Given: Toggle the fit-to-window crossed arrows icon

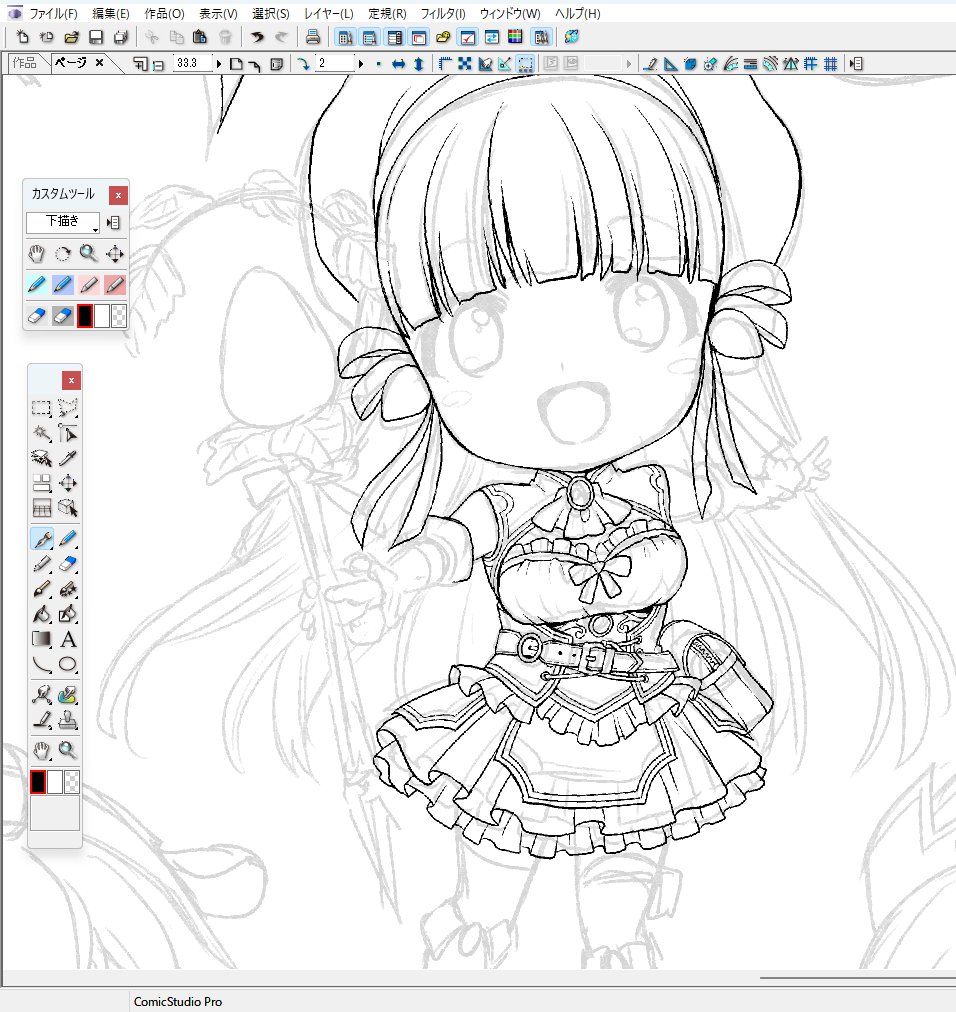Looking at the screenshot, I should pos(465,63).
